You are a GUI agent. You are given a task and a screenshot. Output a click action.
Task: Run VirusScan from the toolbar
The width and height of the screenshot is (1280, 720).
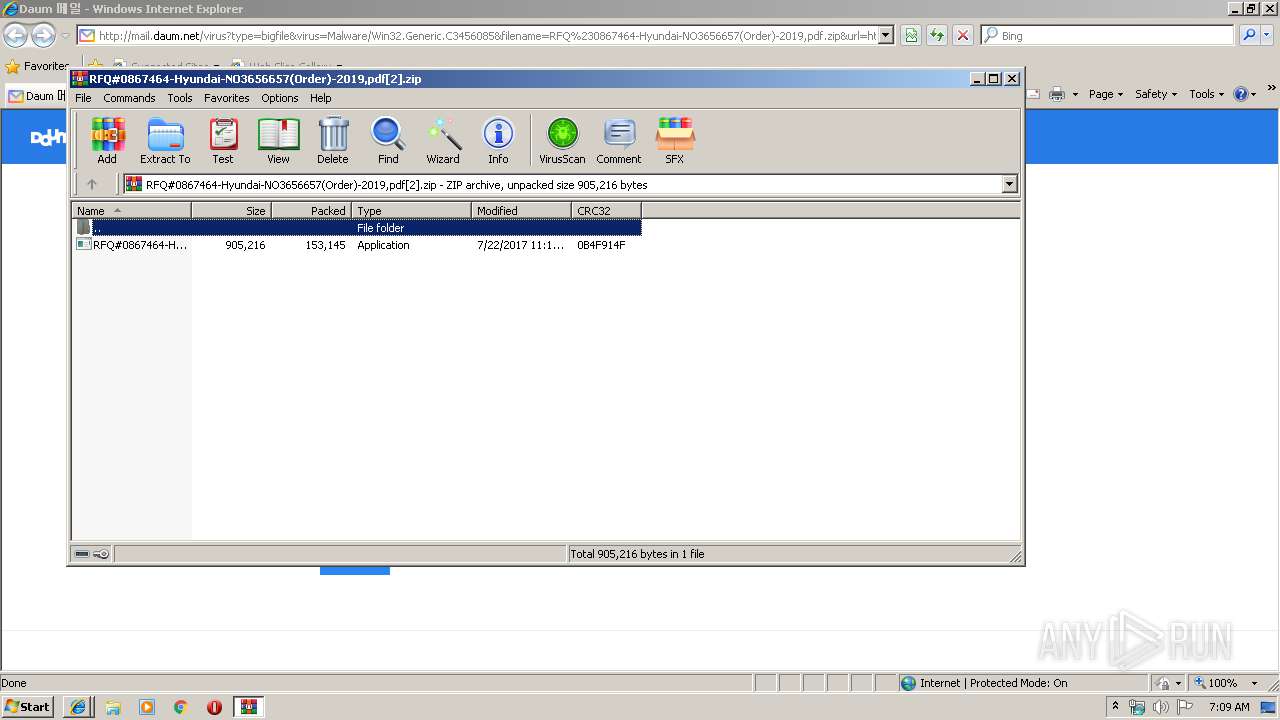(x=562, y=140)
